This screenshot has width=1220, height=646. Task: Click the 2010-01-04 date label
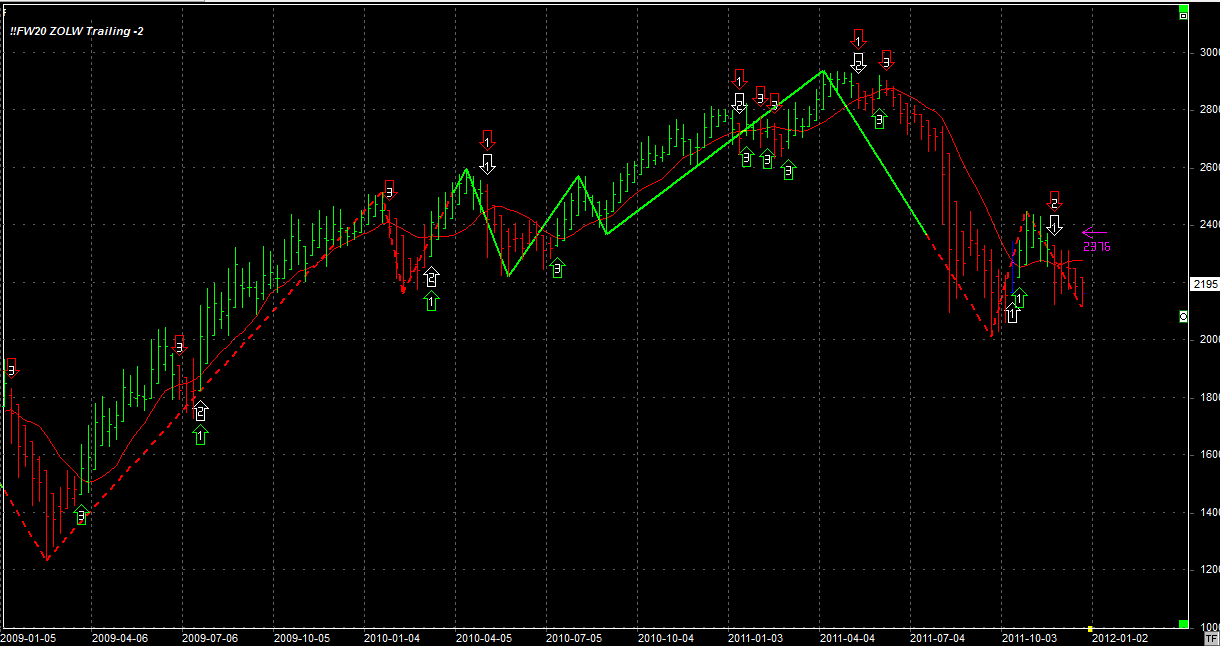click(392, 637)
